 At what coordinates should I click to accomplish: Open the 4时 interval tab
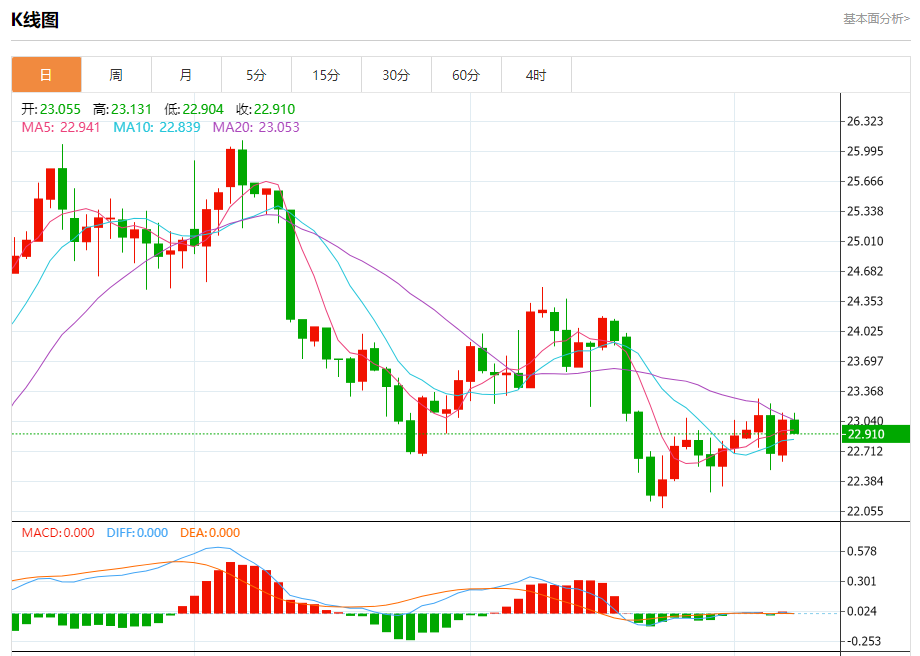(x=536, y=75)
